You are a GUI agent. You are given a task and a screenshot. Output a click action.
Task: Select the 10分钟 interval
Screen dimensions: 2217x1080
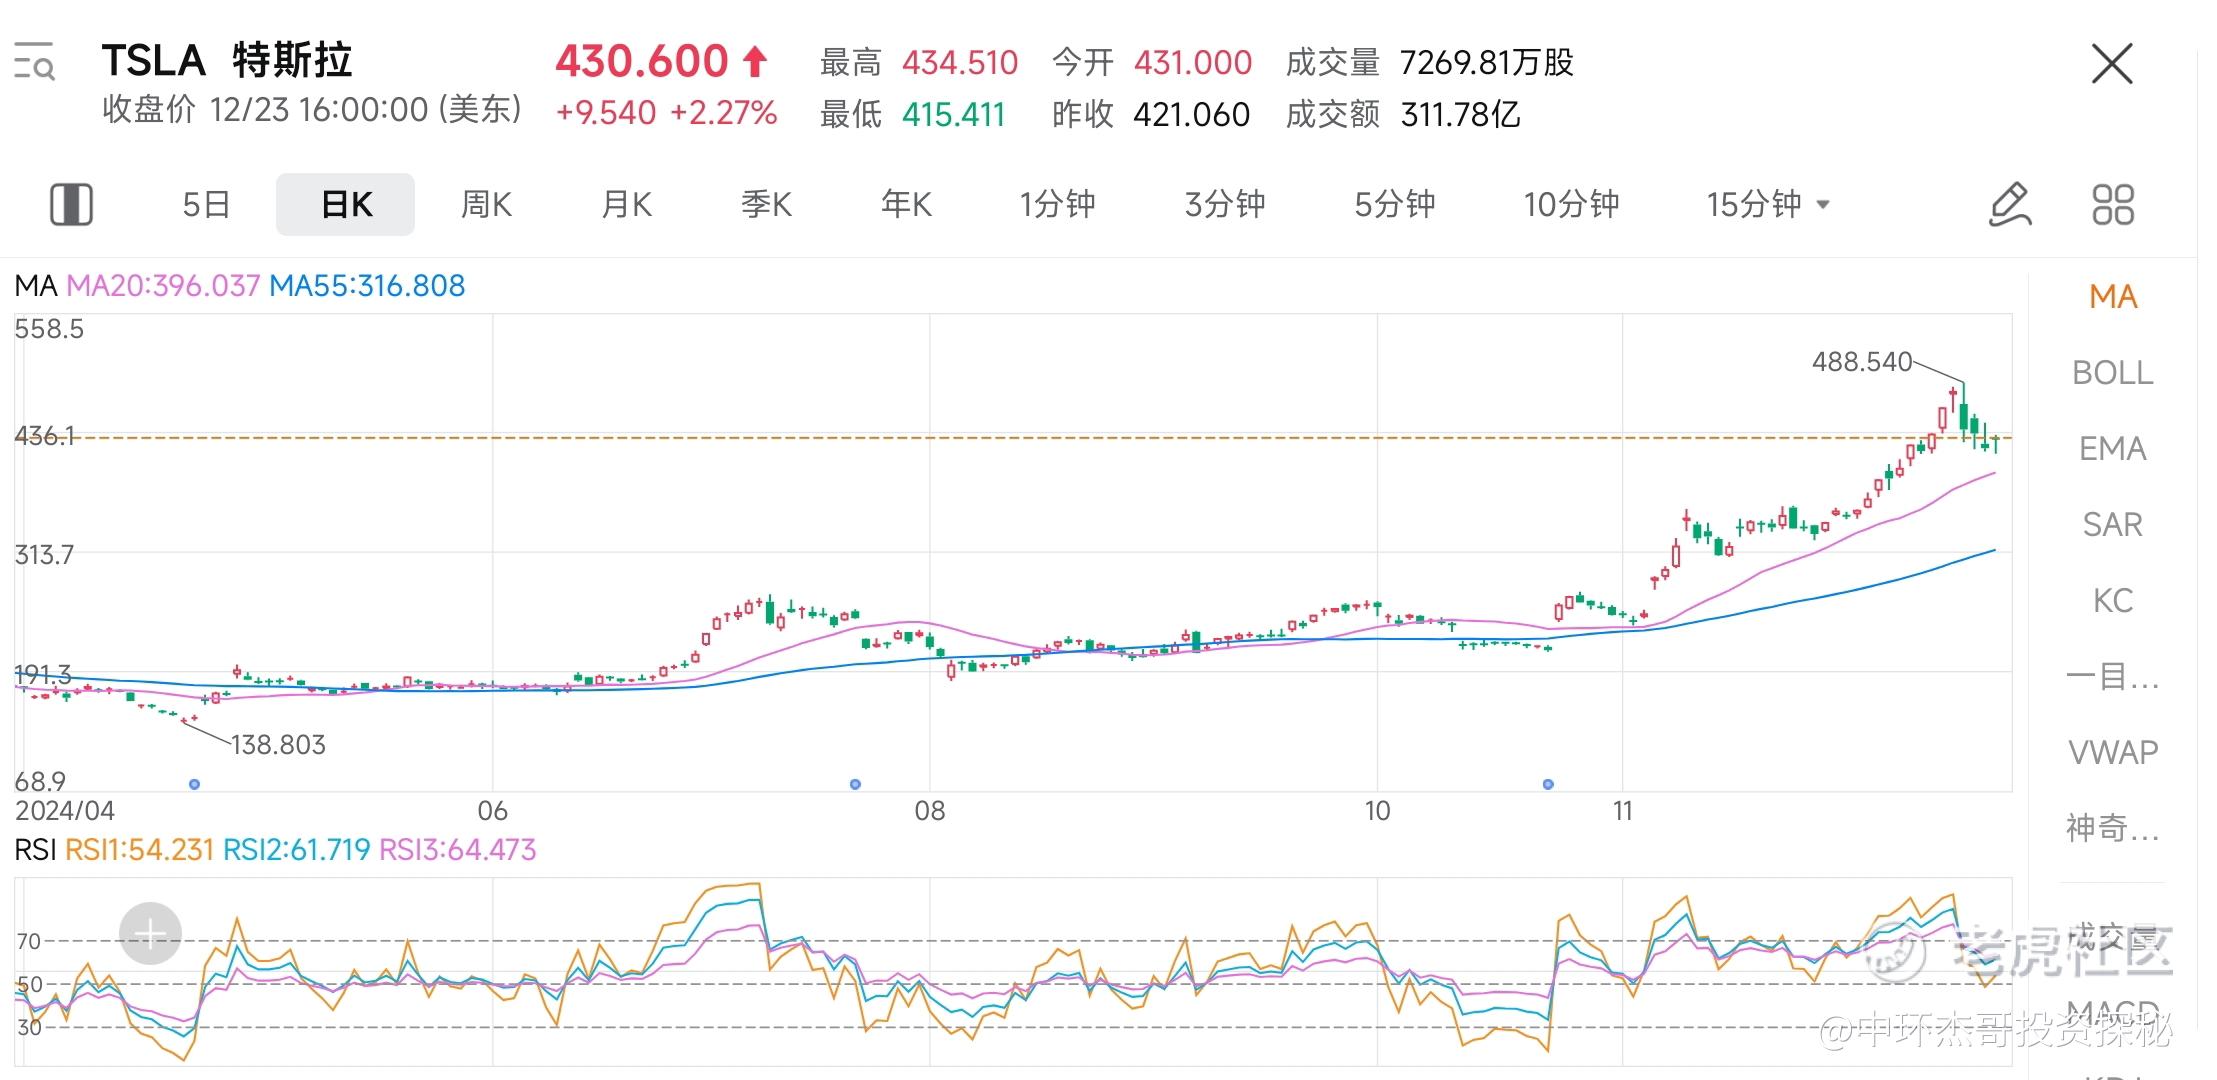coord(1571,204)
